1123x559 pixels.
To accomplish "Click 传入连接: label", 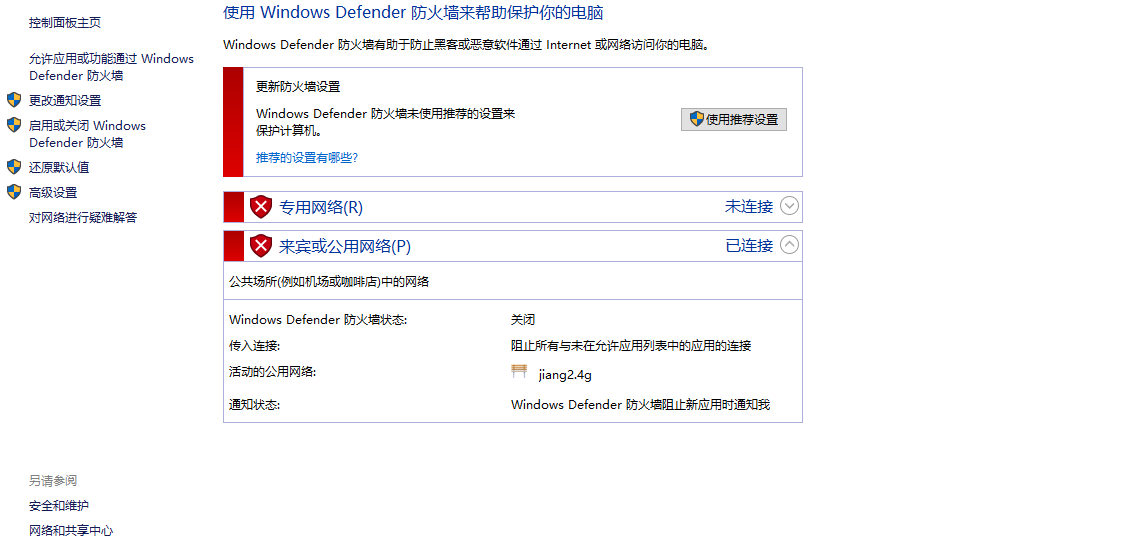I will (254, 346).
